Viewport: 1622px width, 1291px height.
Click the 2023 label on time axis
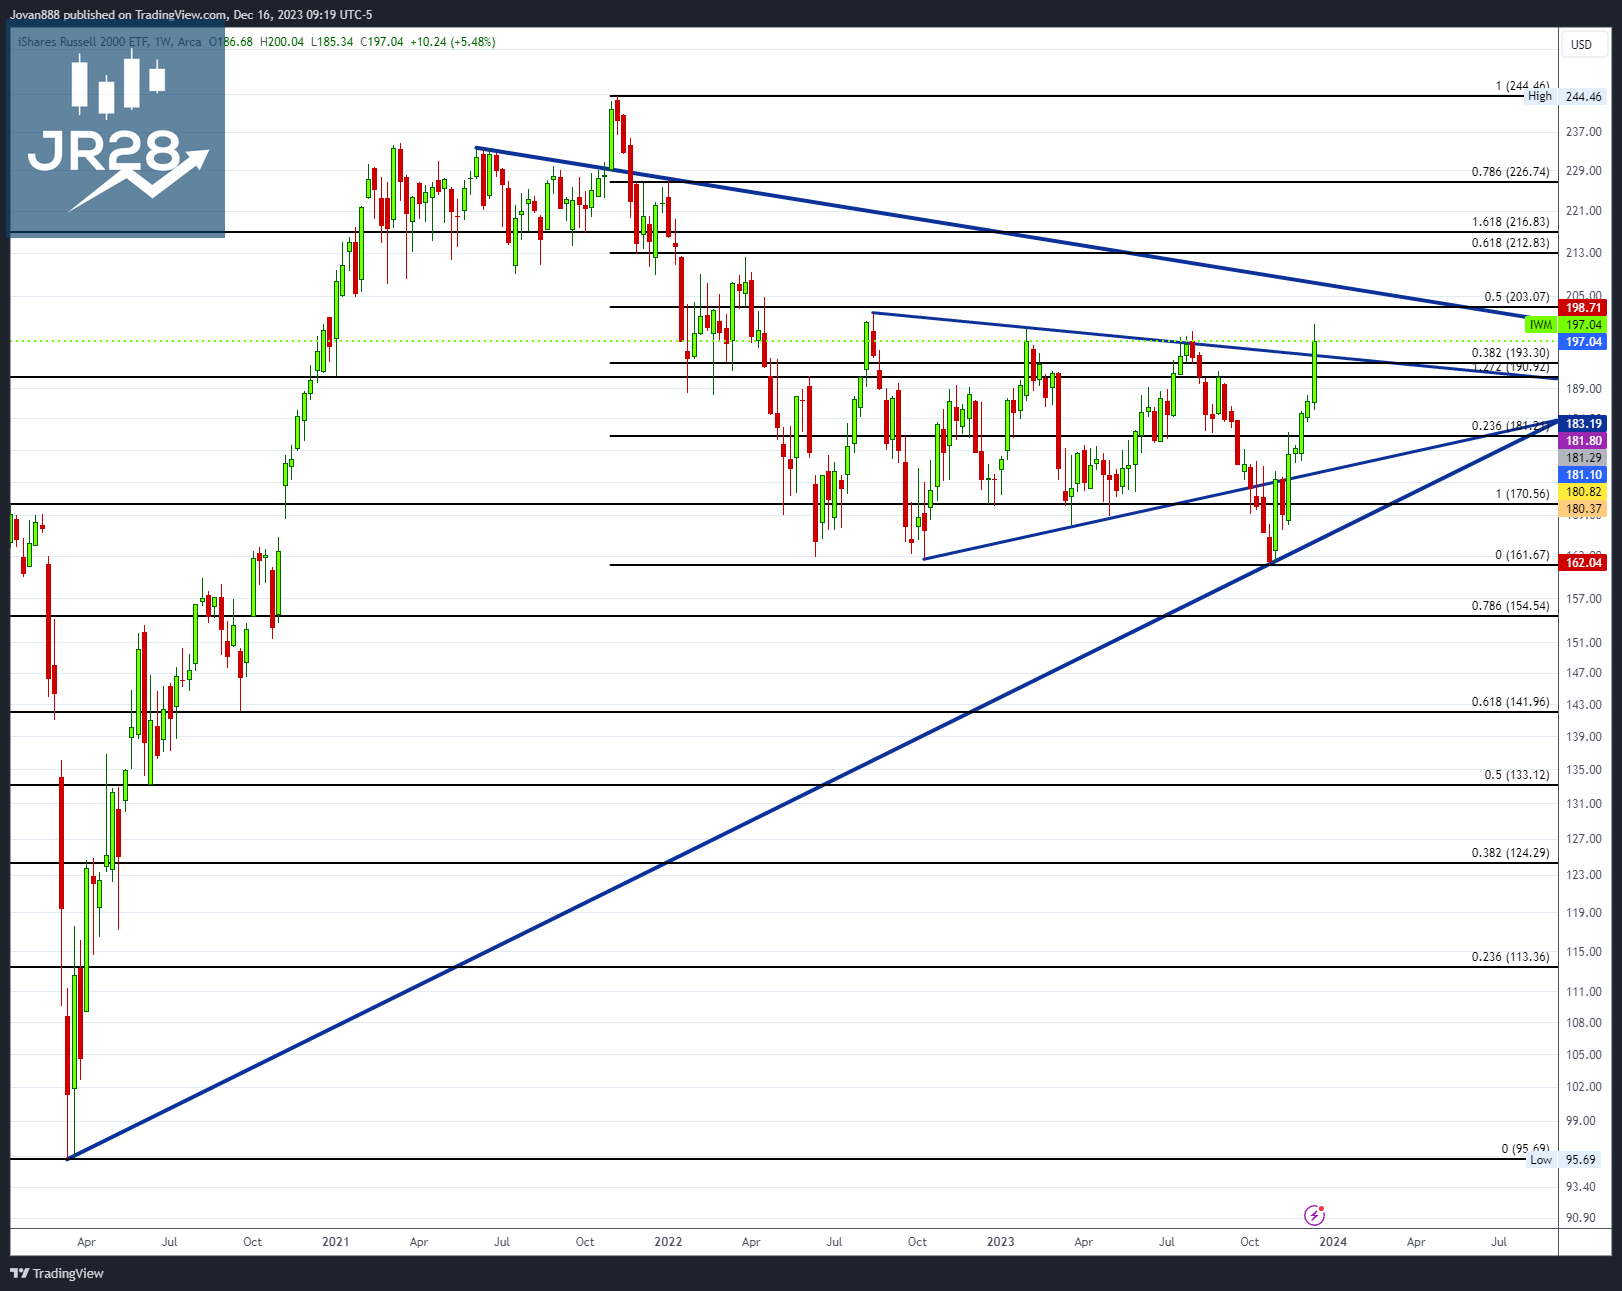coord(1000,1242)
